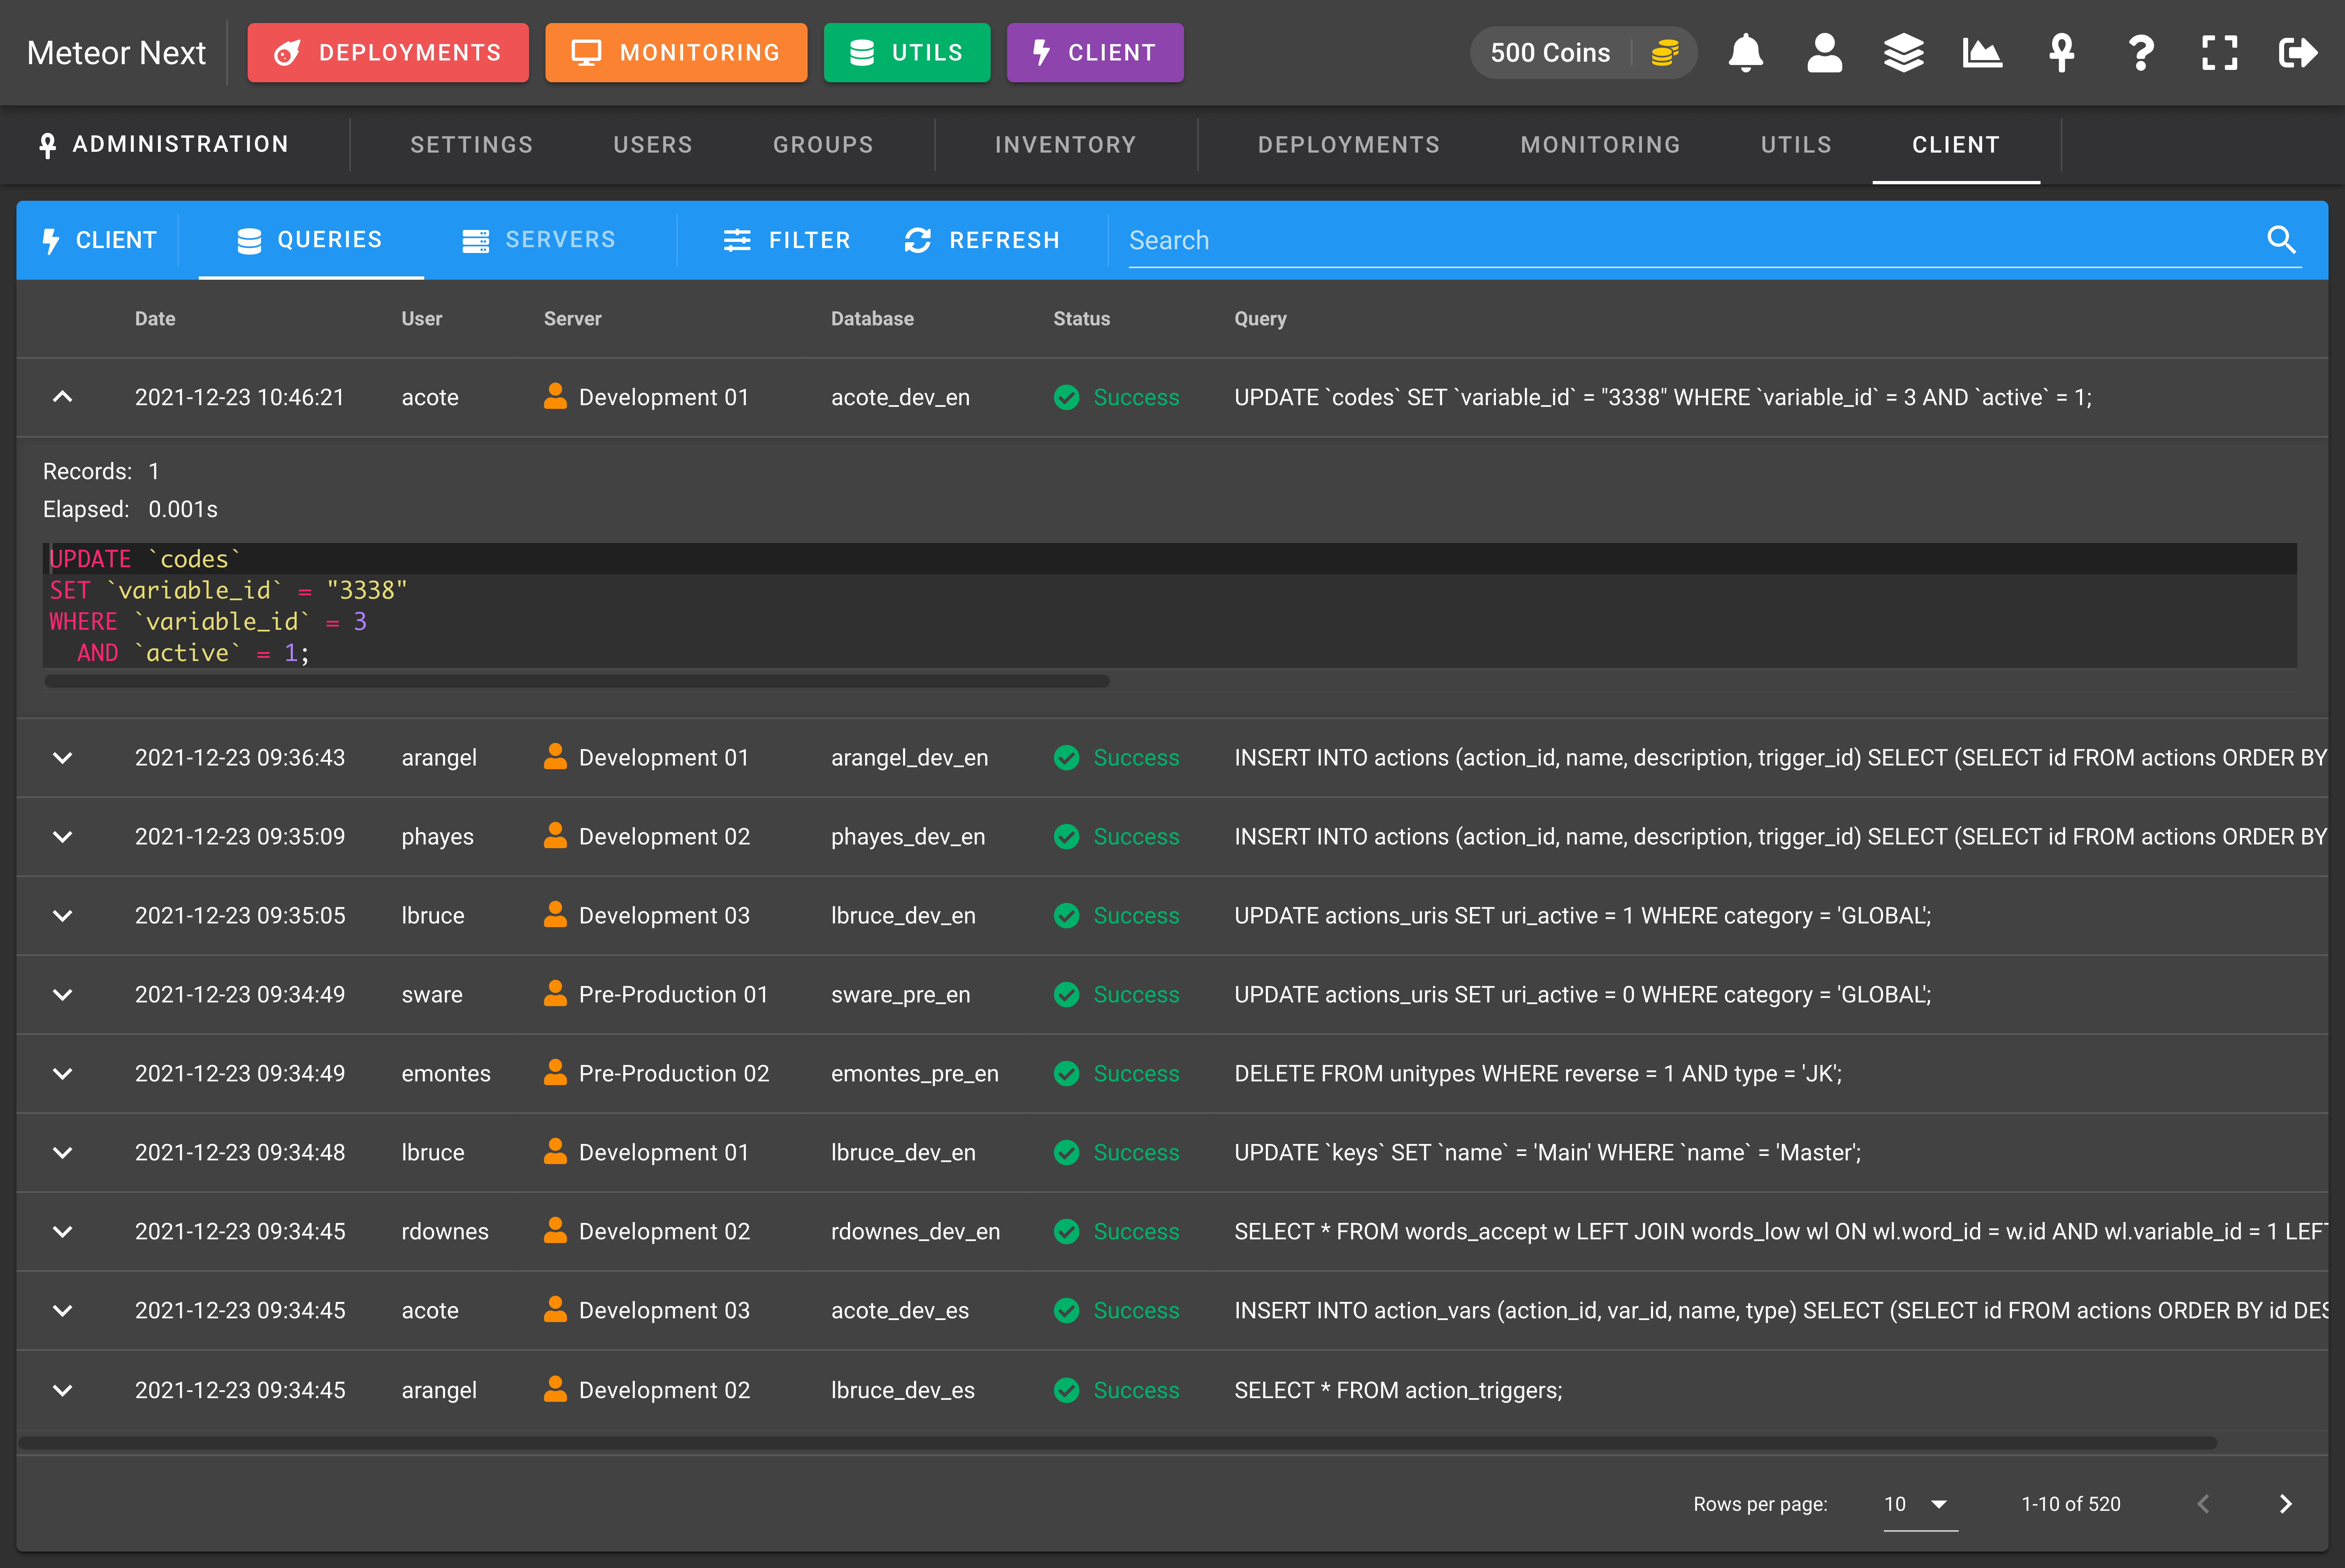The height and width of the screenshot is (1568, 2345).
Task: Switch to the Inventory administration tab
Action: tap(1066, 145)
